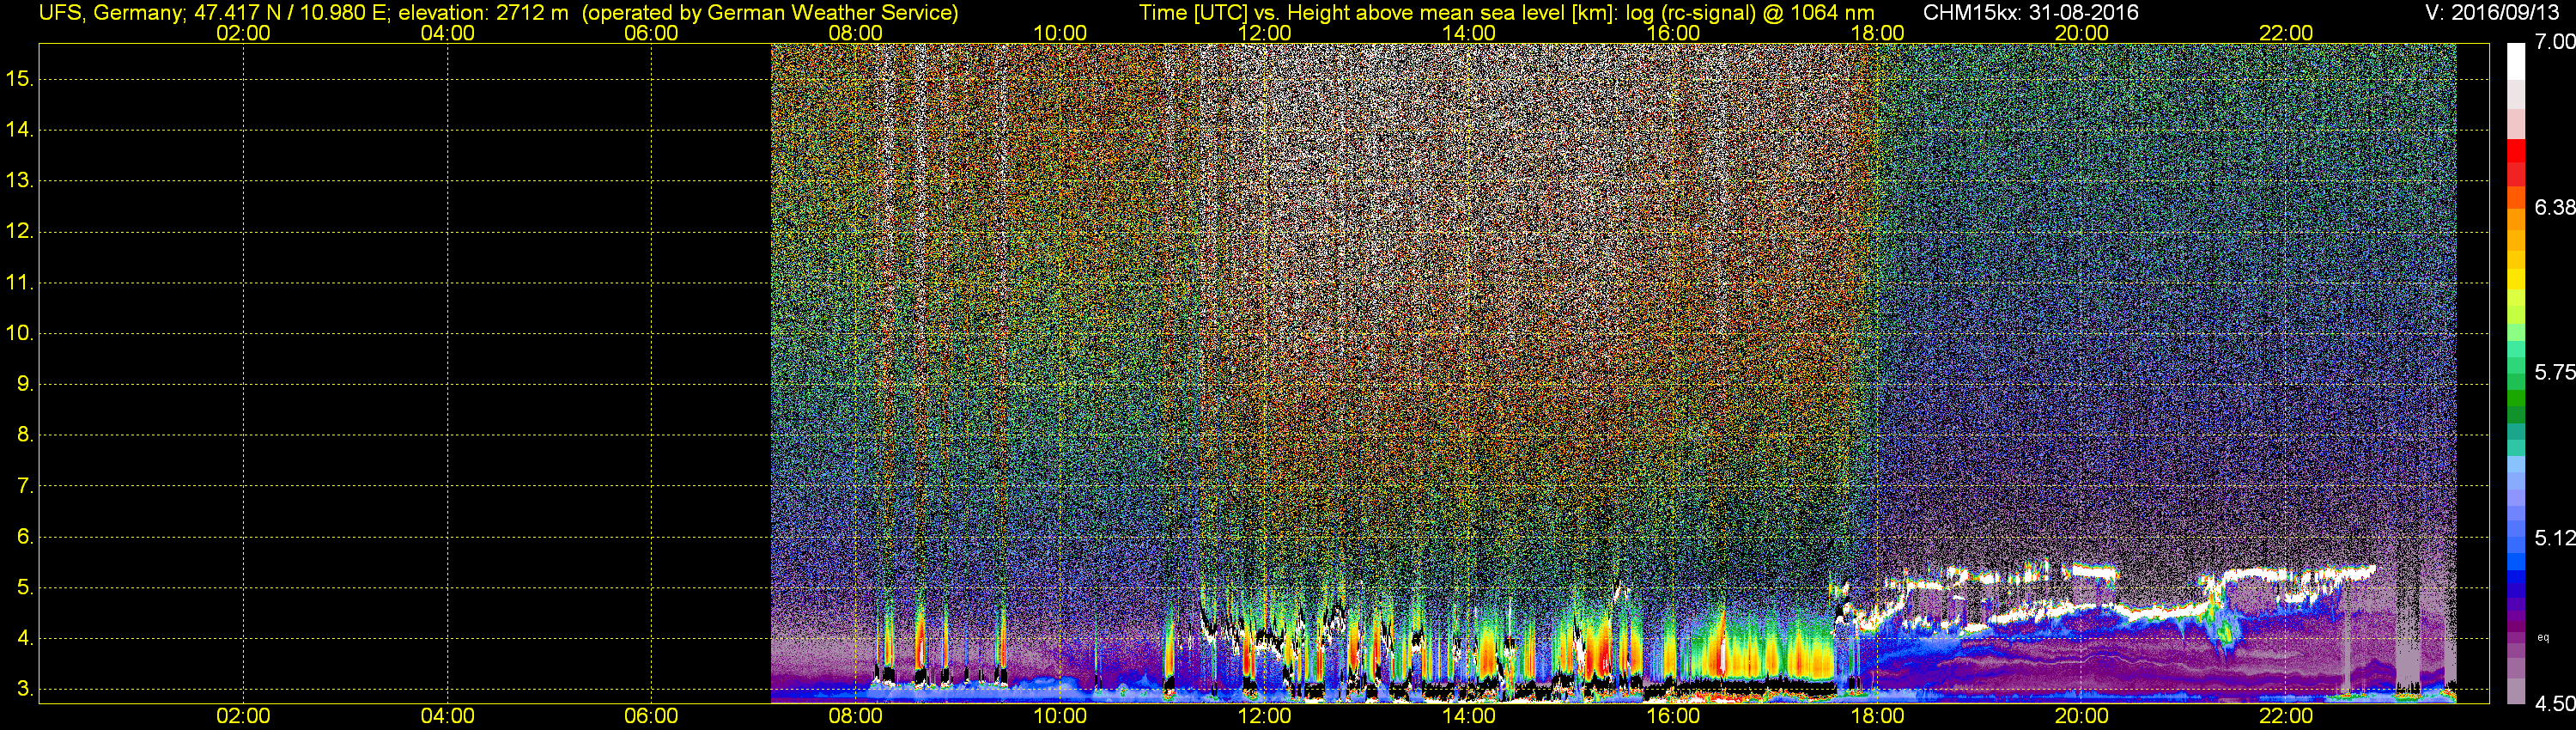This screenshot has width=2576, height=730.
Task: Click the '4.' height axis label
Action: (25, 638)
